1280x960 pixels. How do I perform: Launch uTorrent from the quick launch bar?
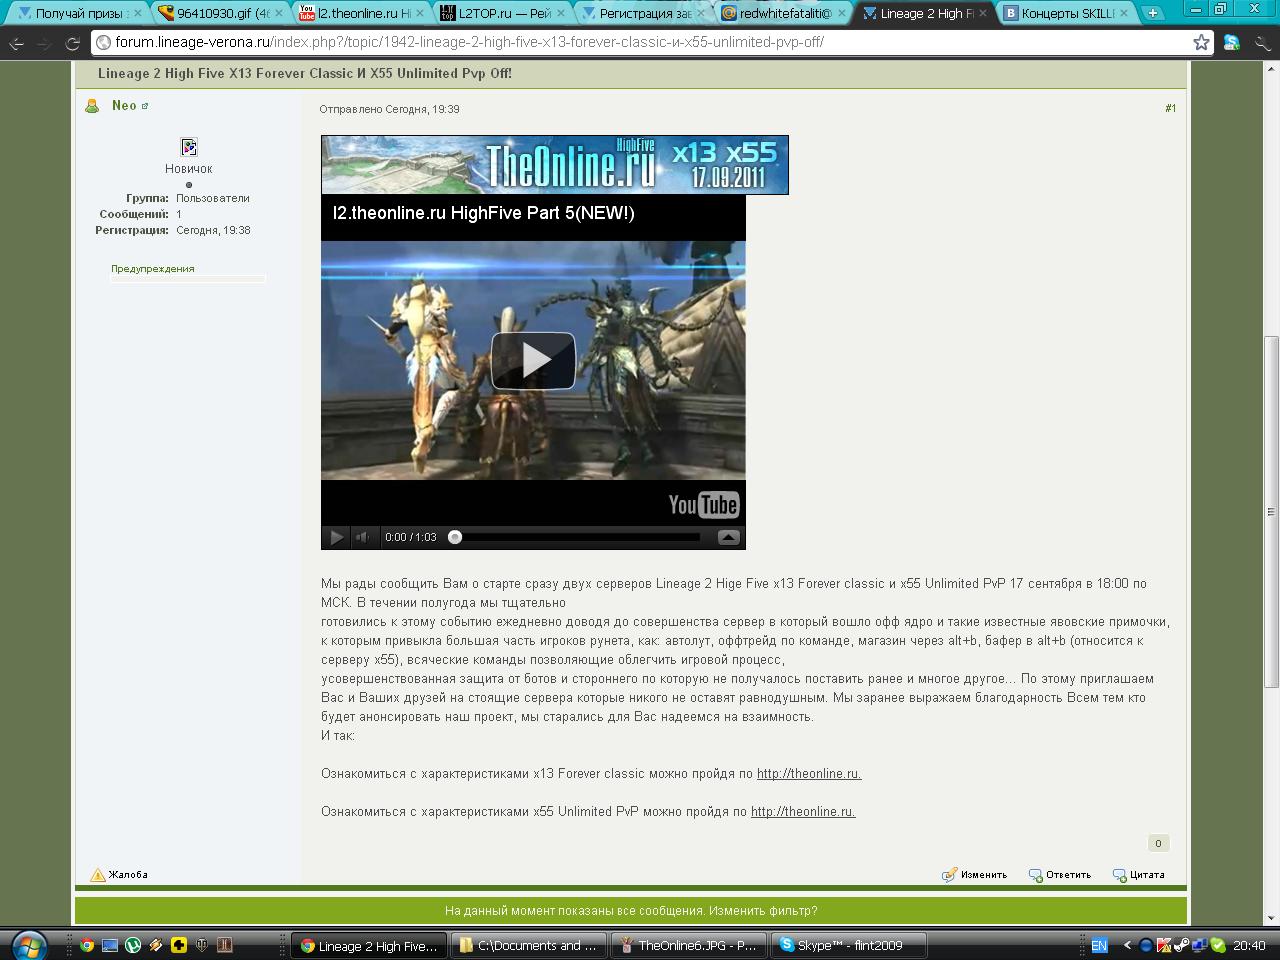[x=133, y=945]
